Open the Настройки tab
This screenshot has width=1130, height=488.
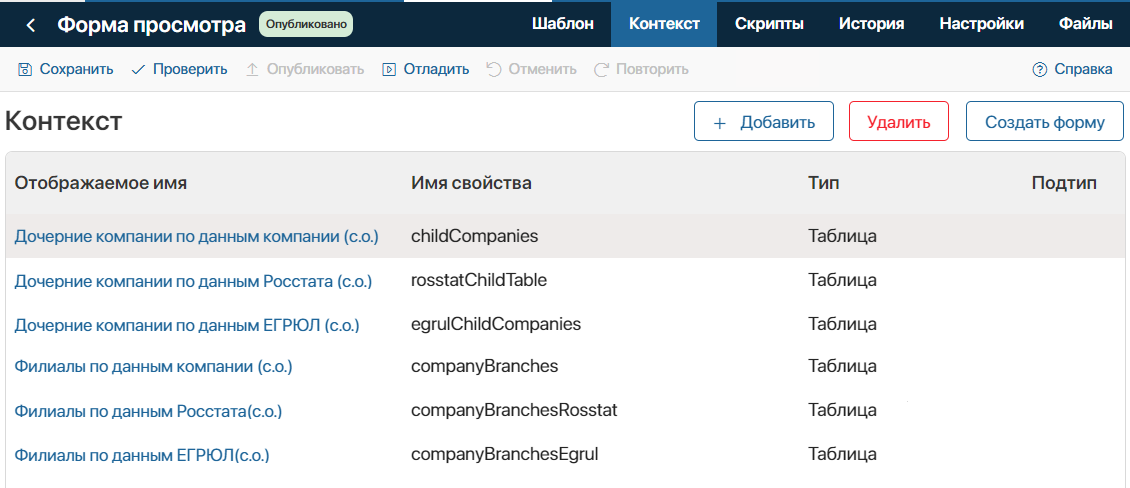(x=982, y=24)
